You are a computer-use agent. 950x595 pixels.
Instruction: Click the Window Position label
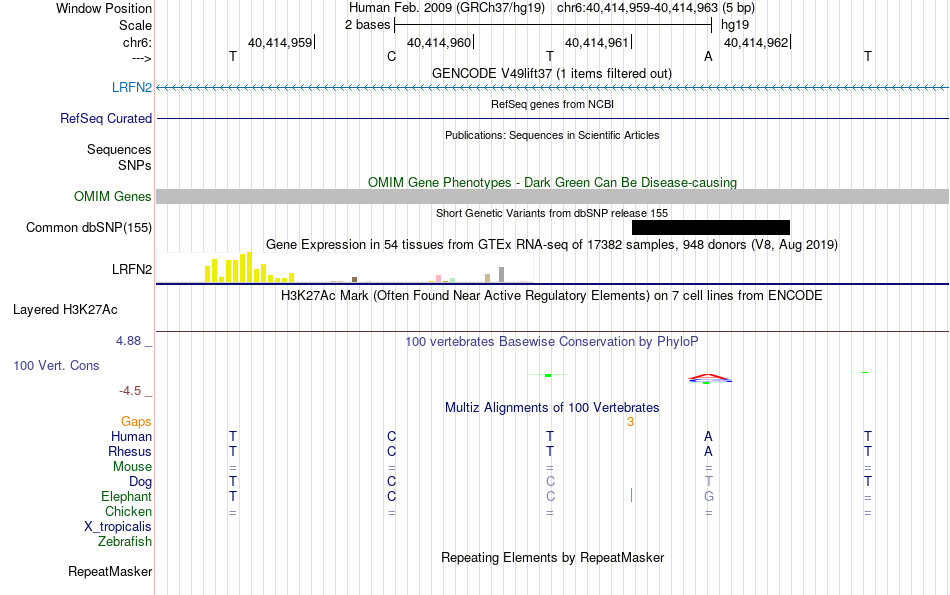tap(104, 8)
